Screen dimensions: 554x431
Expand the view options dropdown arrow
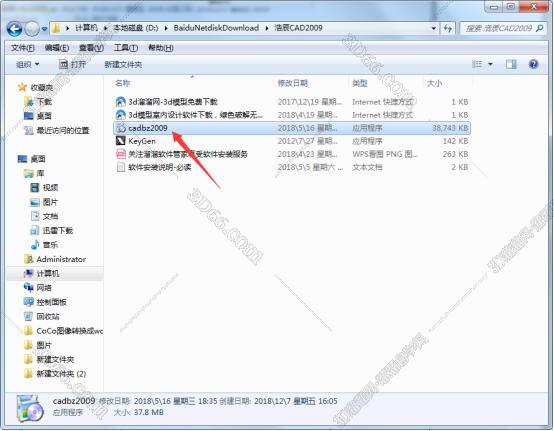point(490,64)
